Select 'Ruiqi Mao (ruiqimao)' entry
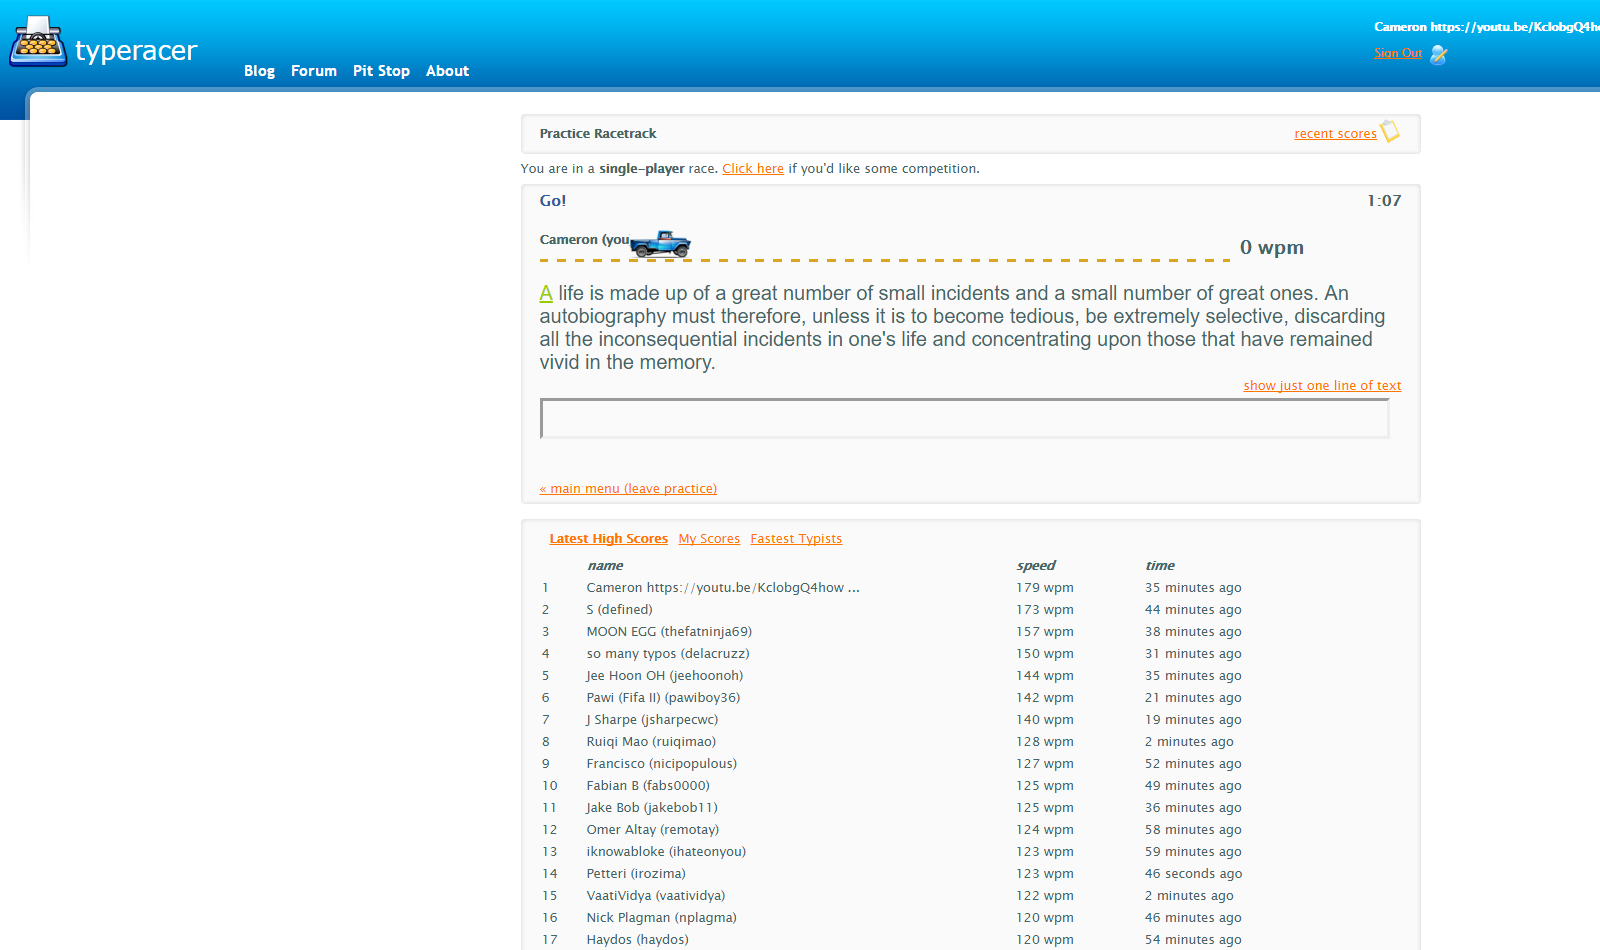This screenshot has height=950, width=1600. click(651, 742)
